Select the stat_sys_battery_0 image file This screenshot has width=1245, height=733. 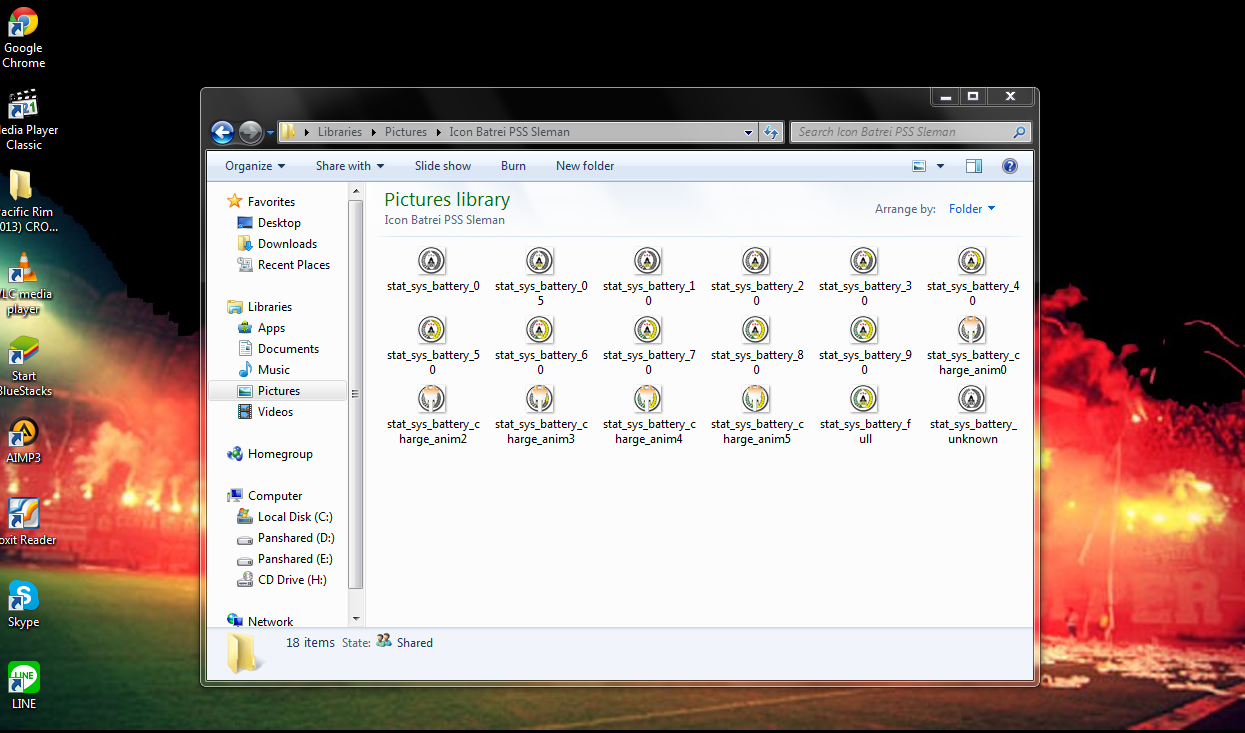pos(432,270)
